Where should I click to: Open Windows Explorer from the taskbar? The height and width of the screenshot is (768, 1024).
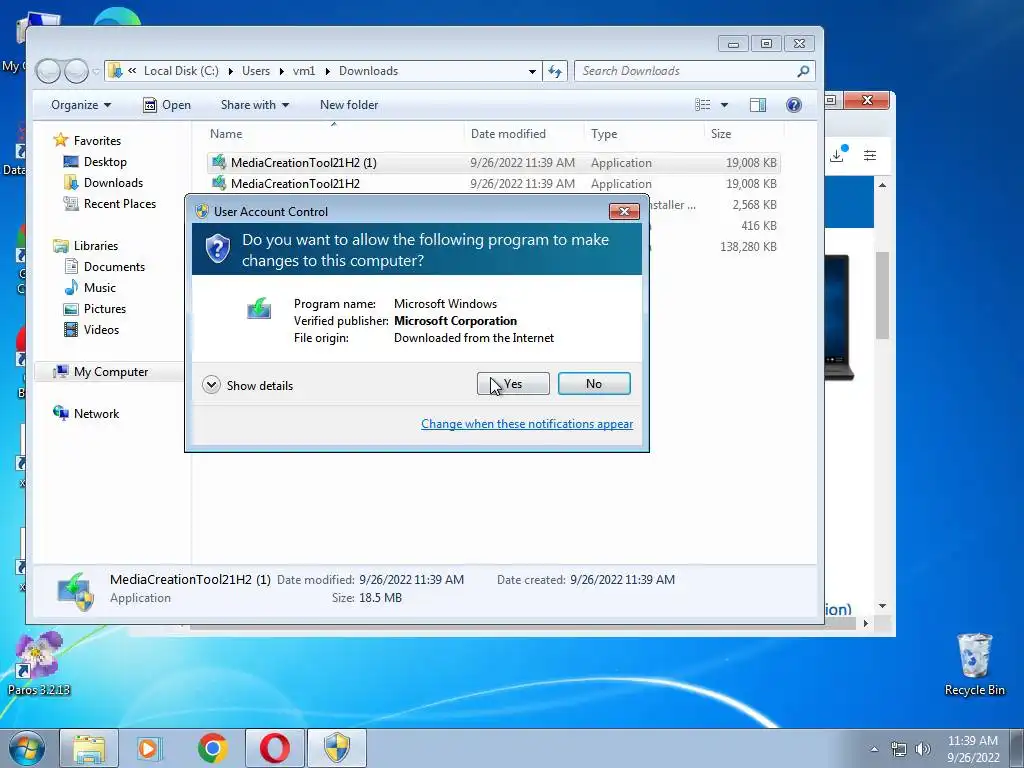coord(89,748)
